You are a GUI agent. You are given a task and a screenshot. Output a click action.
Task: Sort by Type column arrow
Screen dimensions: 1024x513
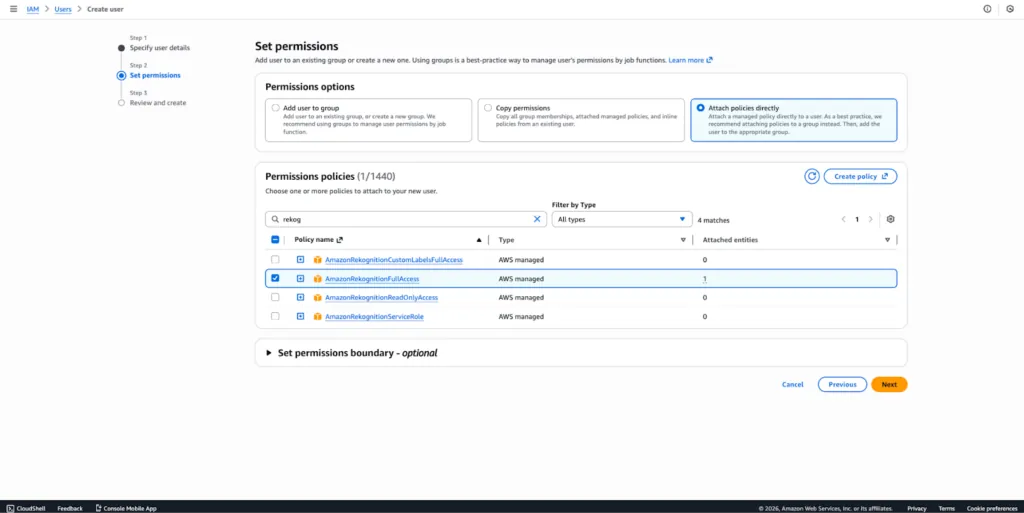click(683, 240)
